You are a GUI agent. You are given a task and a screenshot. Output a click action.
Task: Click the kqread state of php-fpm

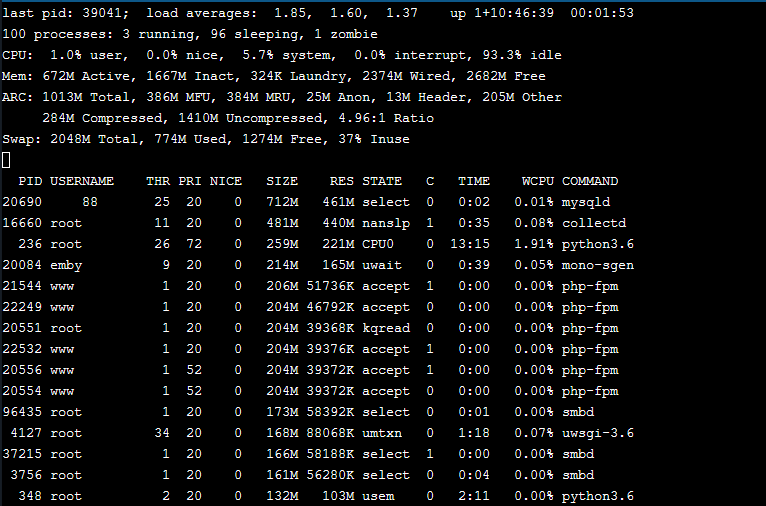(x=386, y=328)
